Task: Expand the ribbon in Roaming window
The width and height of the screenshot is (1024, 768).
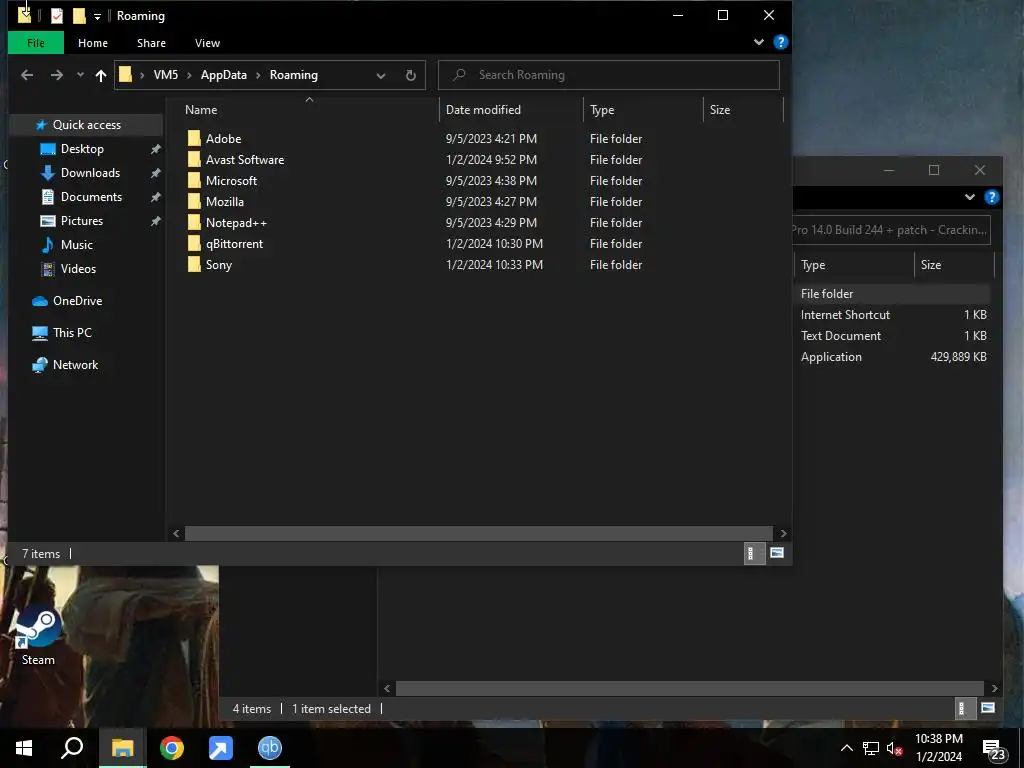Action: click(x=759, y=42)
